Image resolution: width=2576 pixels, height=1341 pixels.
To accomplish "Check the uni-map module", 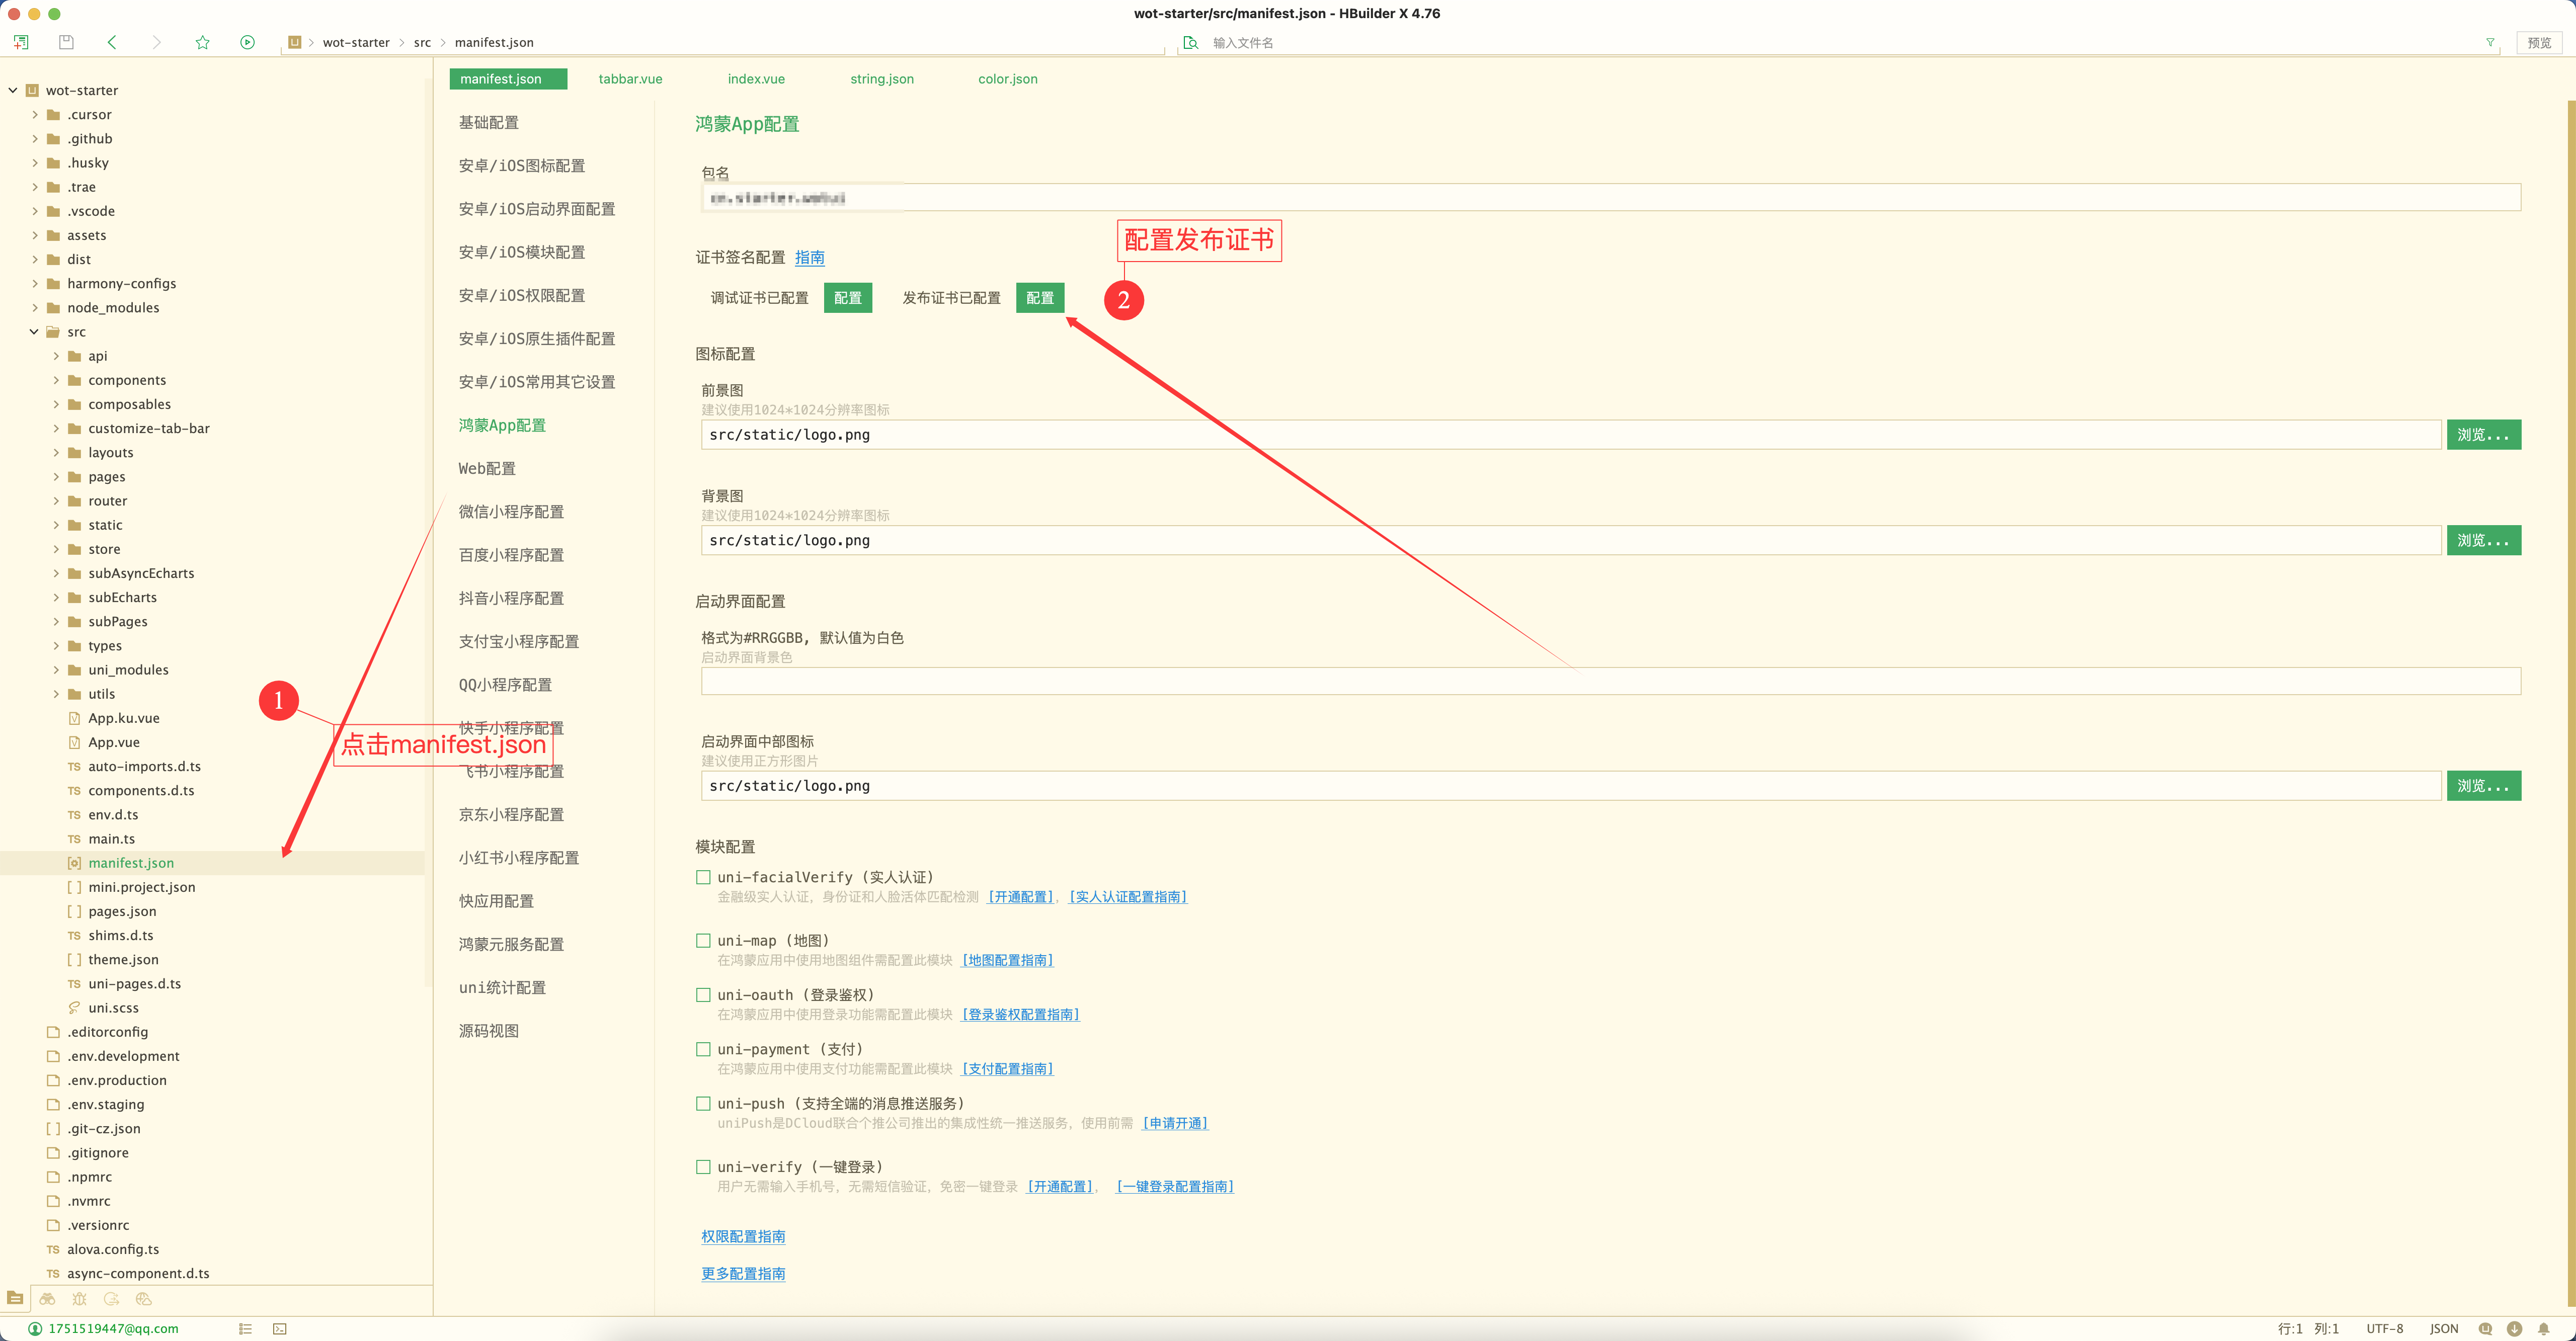I will click(703, 941).
